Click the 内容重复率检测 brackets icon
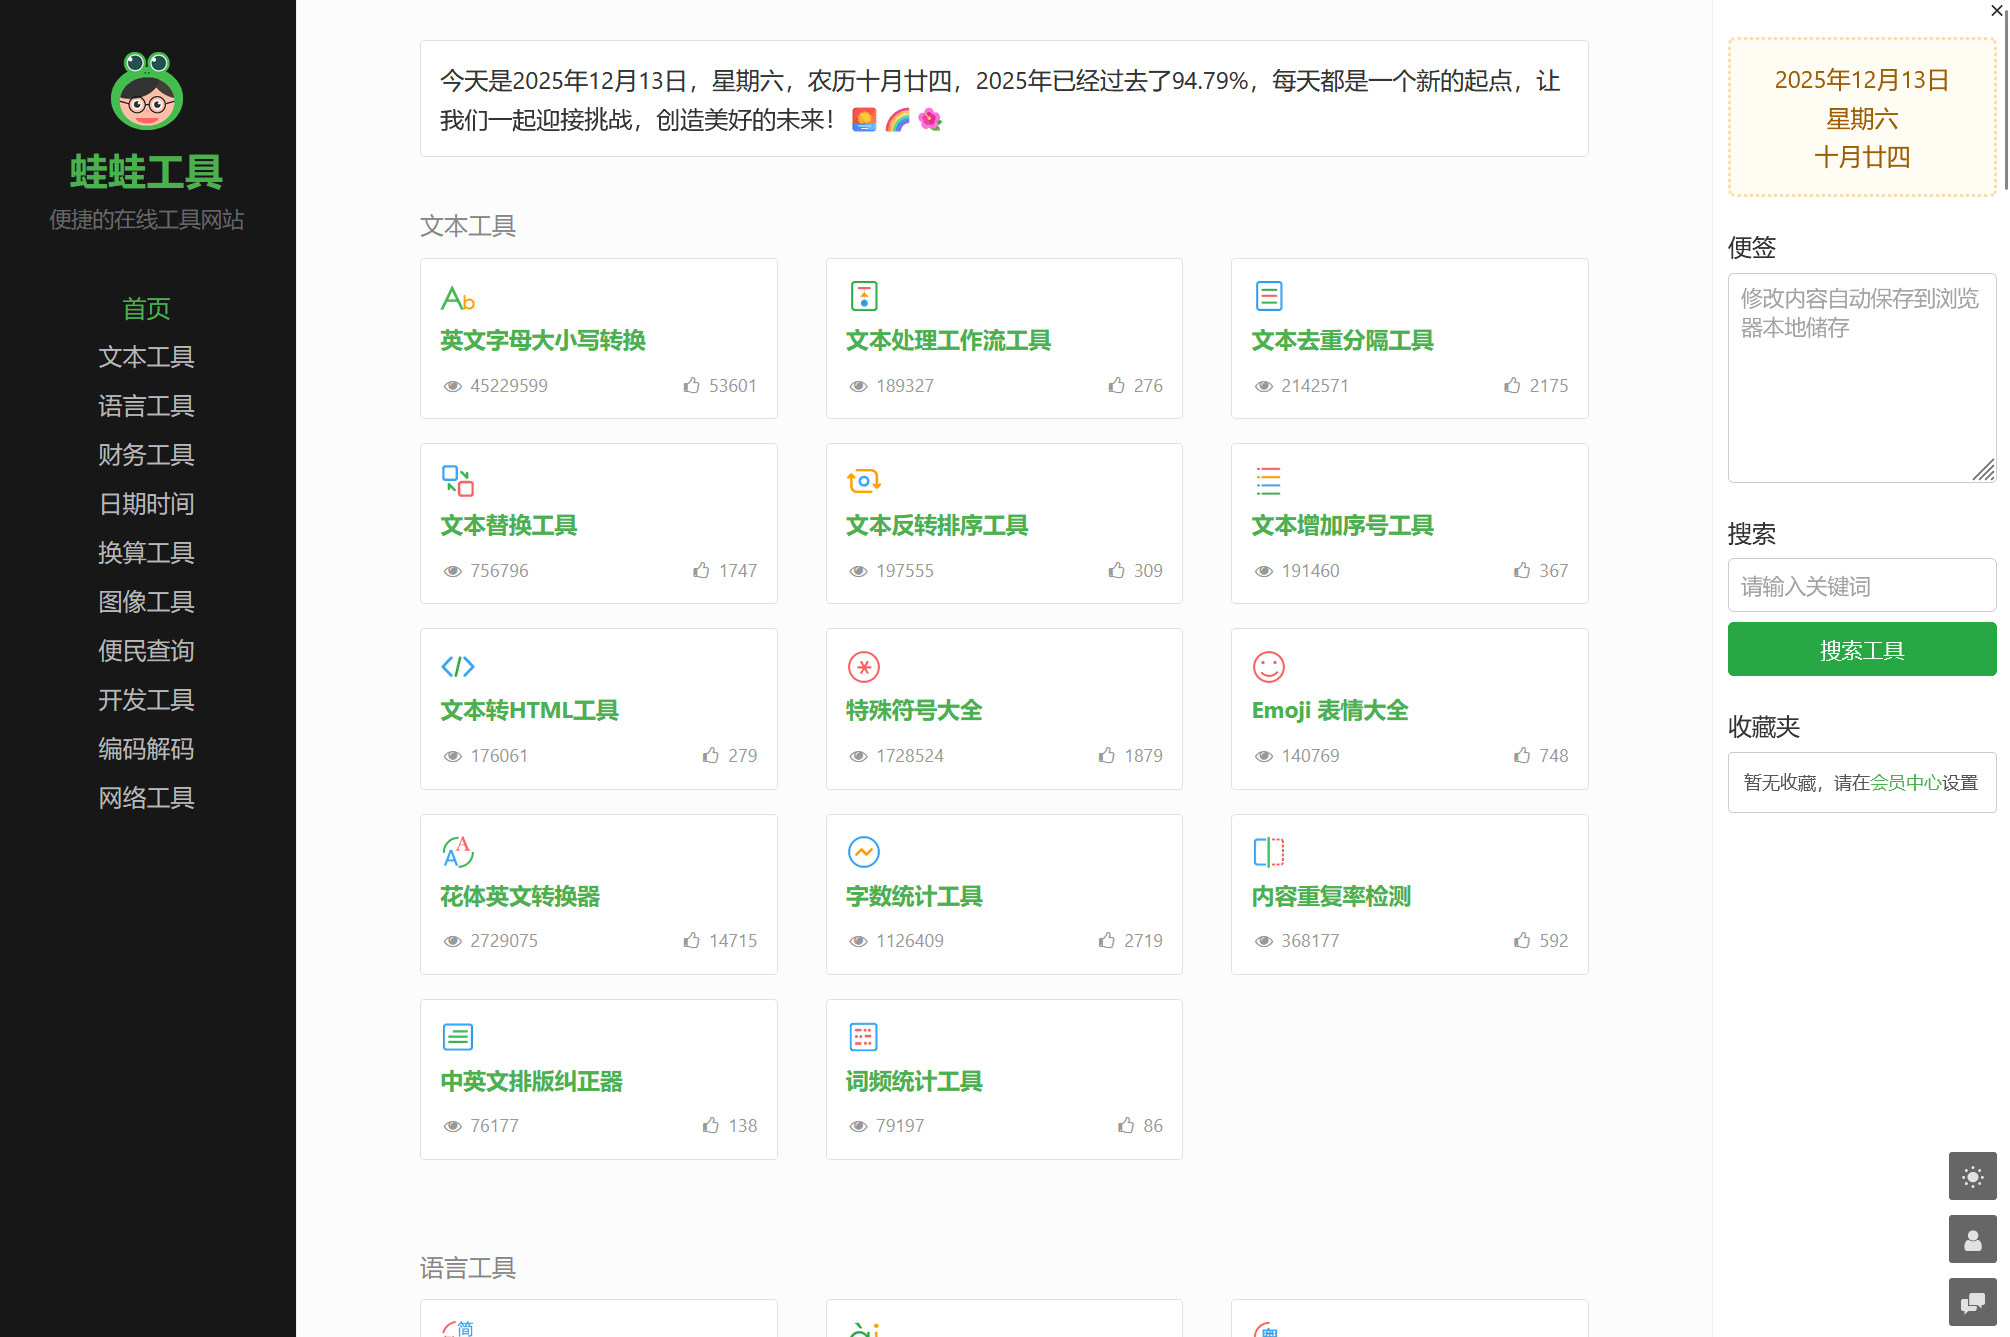Viewport: 2010px width, 1337px height. coord(1268,852)
